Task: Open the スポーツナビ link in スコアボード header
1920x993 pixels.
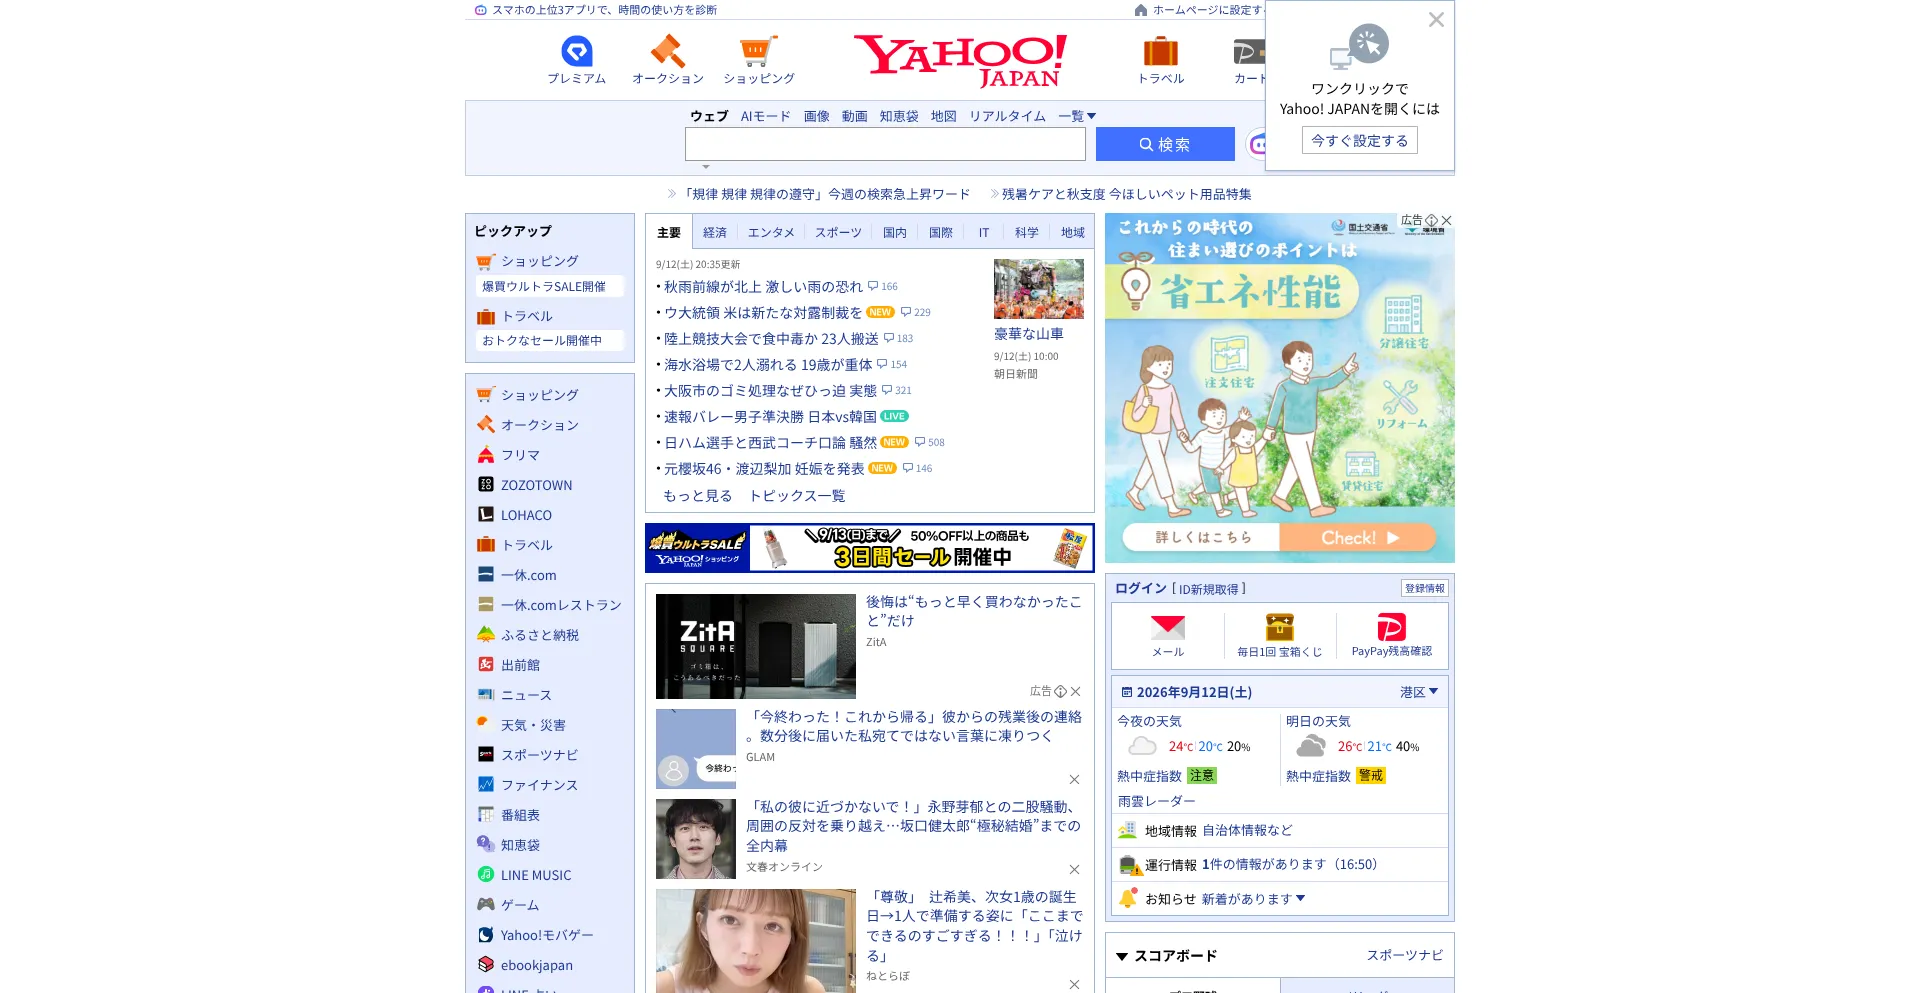Action: 1405,956
